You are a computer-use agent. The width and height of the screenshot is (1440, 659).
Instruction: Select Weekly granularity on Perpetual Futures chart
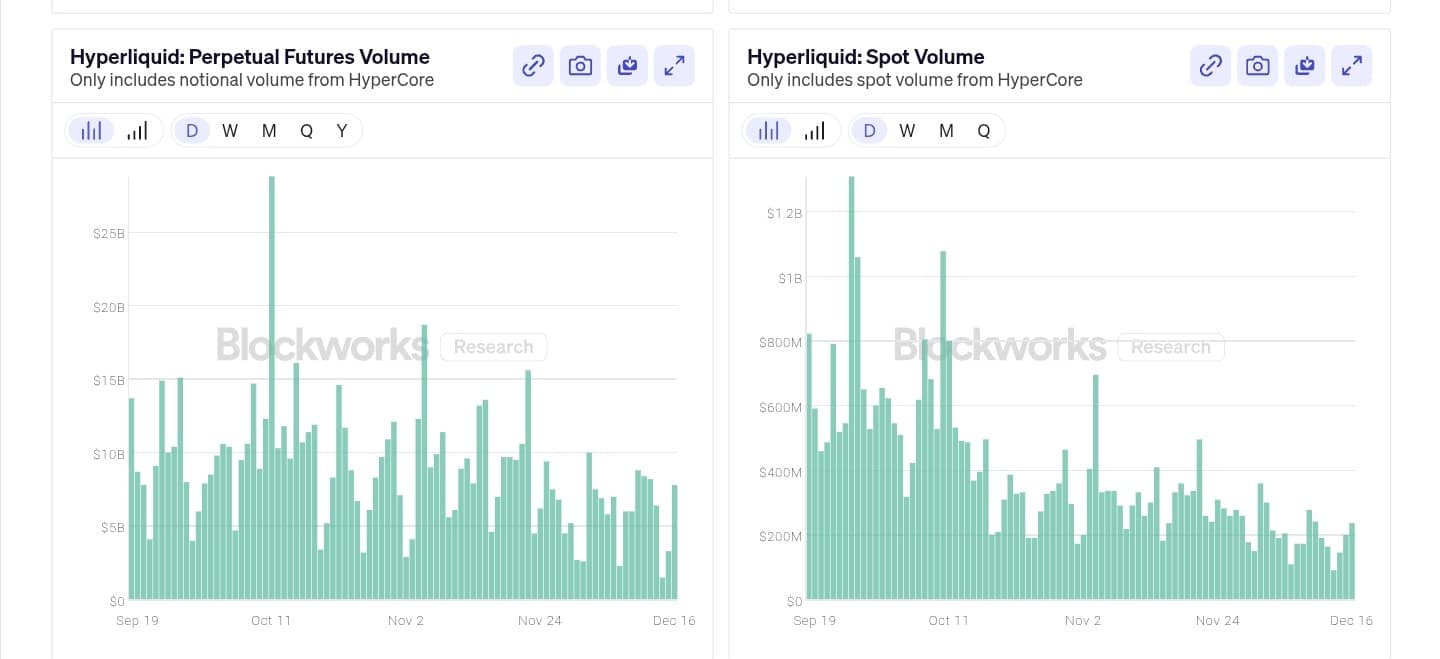point(230,130)
